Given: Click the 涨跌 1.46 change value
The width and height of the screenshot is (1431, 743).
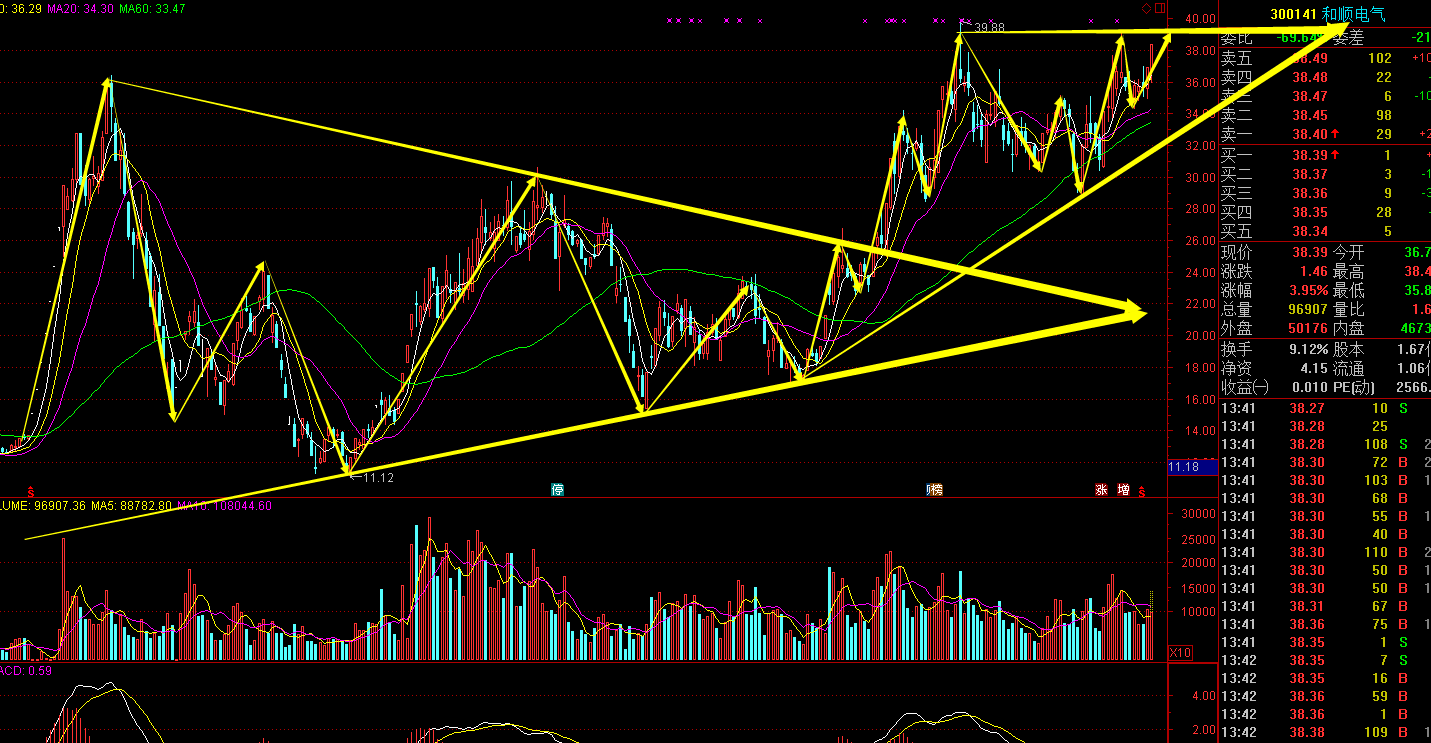Looking at the screenshot, I should 1314,271.
